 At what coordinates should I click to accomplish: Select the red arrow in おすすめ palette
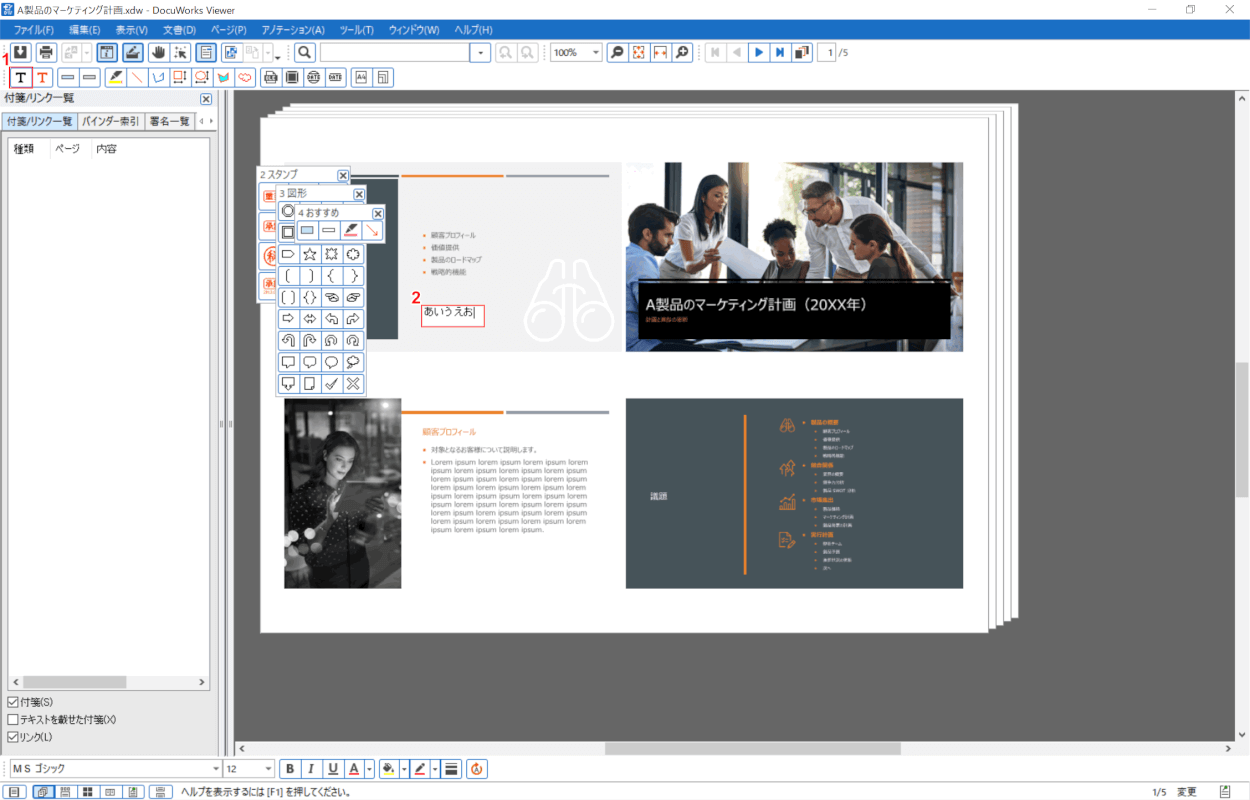point(372,231)
